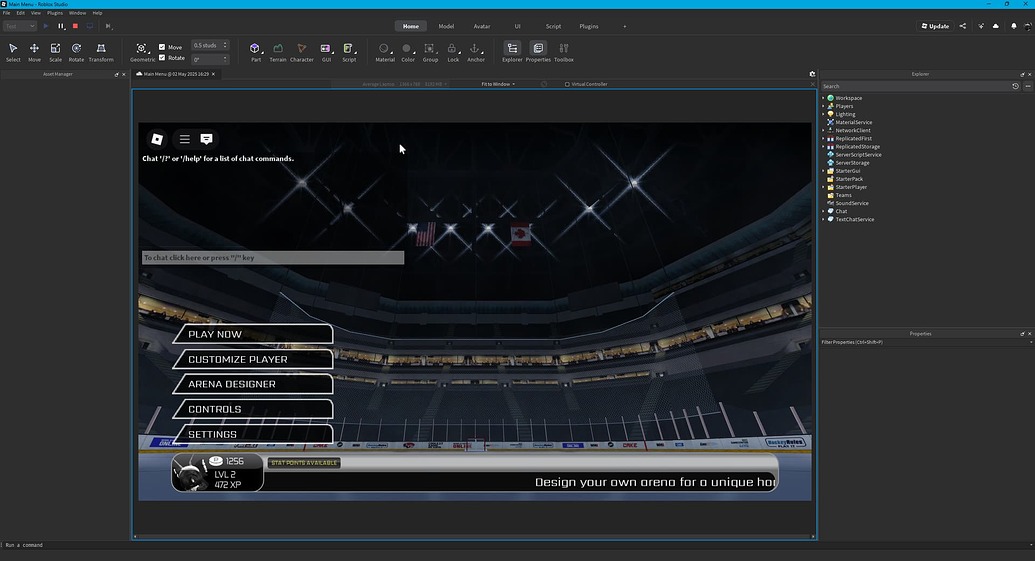This screenshot has height=561, width=1035.
Task: Stop the play test
Action: point(75,26)
